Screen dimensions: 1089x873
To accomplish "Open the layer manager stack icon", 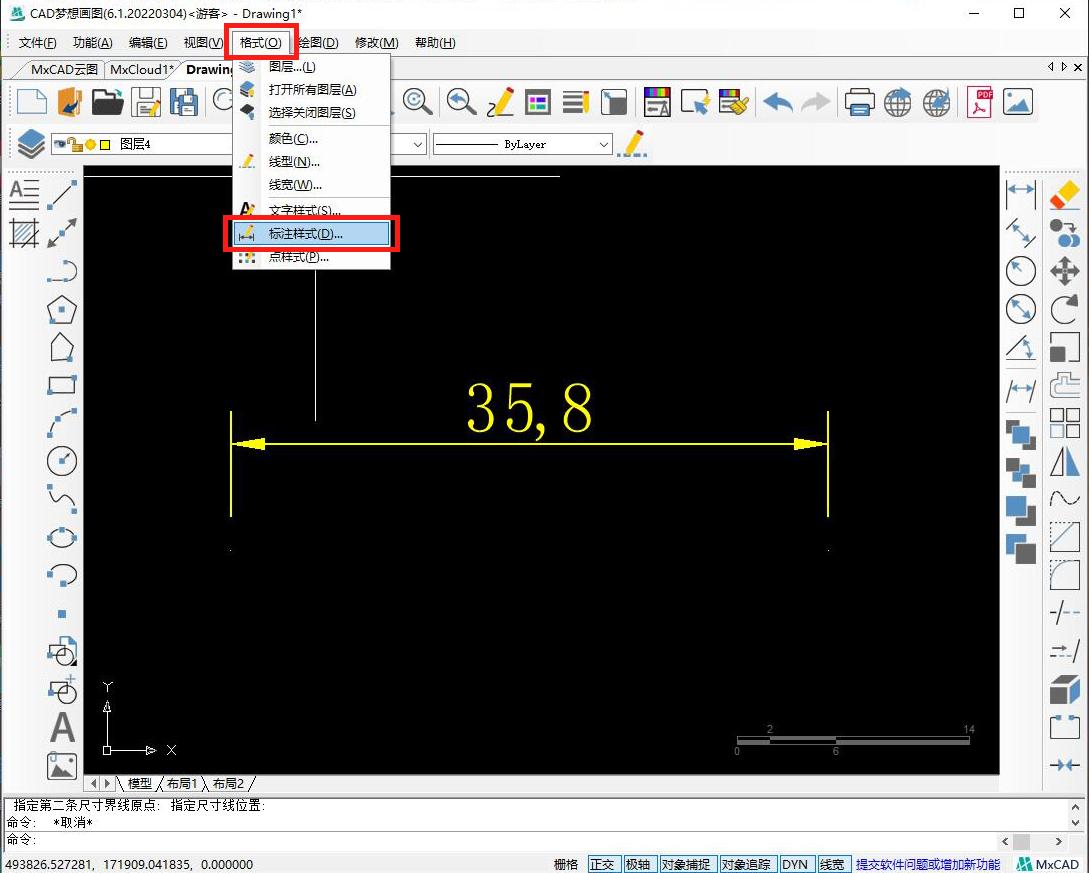I will pos(30,144).
